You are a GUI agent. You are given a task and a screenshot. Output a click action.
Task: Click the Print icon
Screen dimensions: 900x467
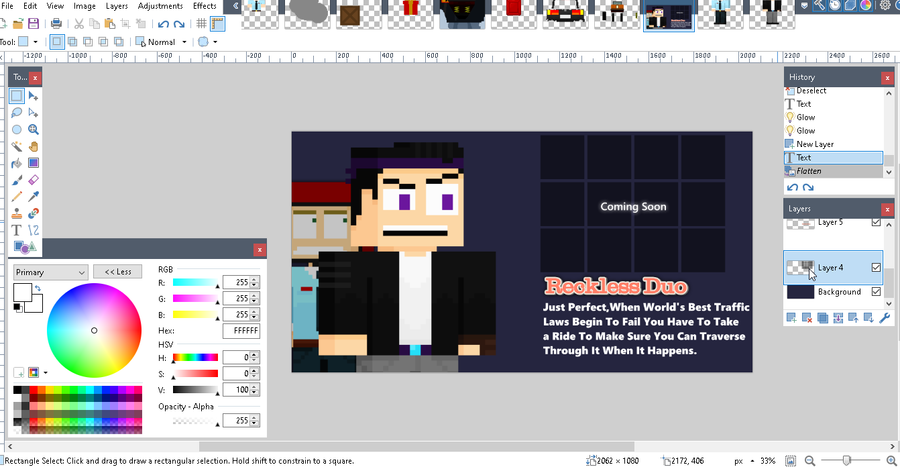click(x=56, y=24)
